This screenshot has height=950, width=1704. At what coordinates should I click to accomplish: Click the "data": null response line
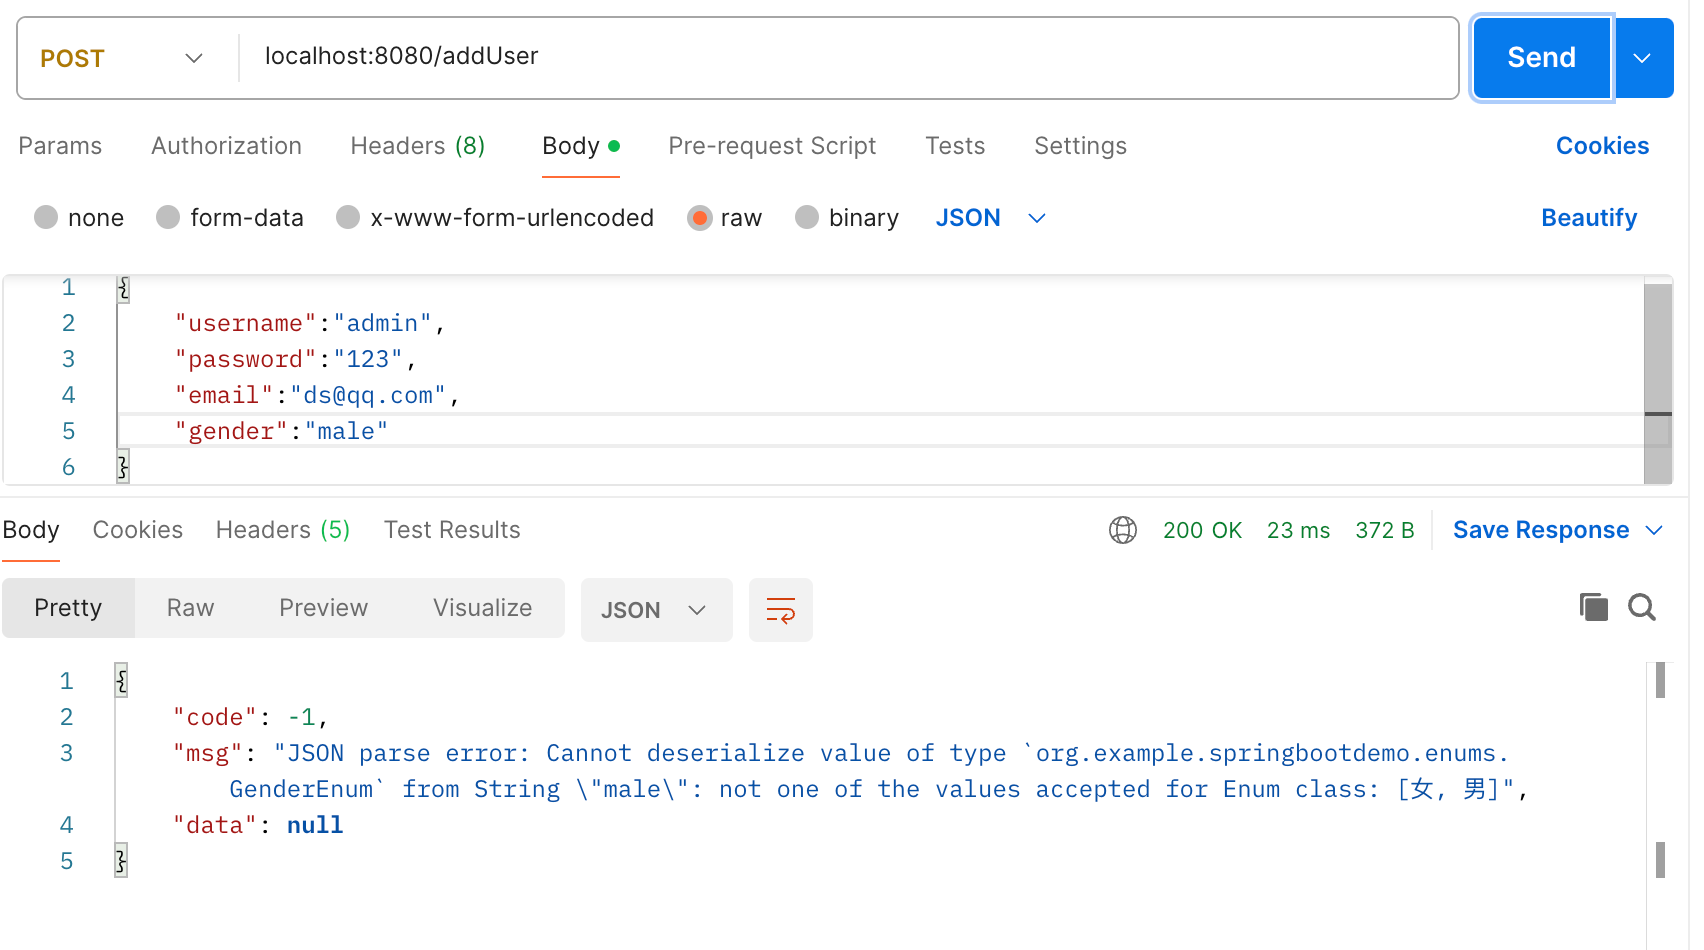point(258,826)
